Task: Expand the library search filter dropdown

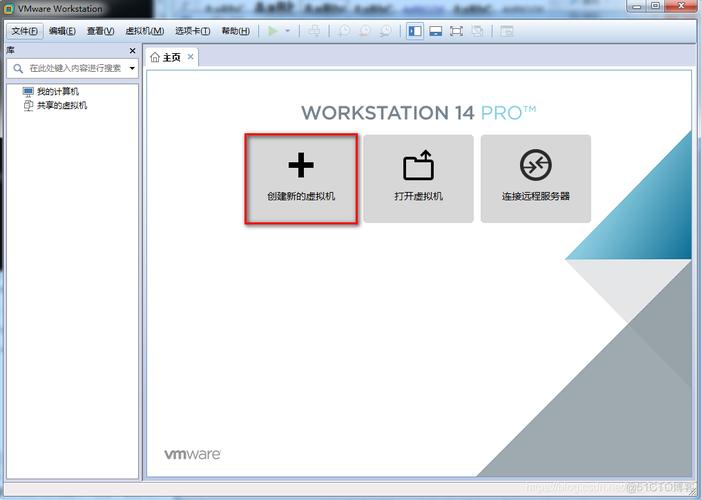Action: tap(132, 68)
